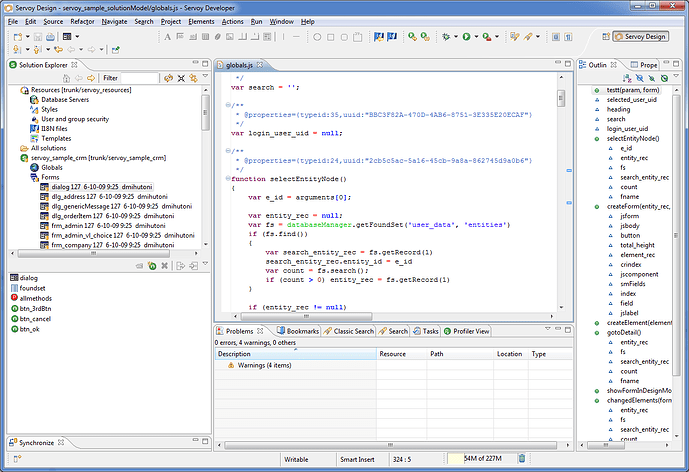Viewport: 689px width, 472px height.
Task: Click the paperclip icon in elements toolbar
Action: tap(218, 37)
